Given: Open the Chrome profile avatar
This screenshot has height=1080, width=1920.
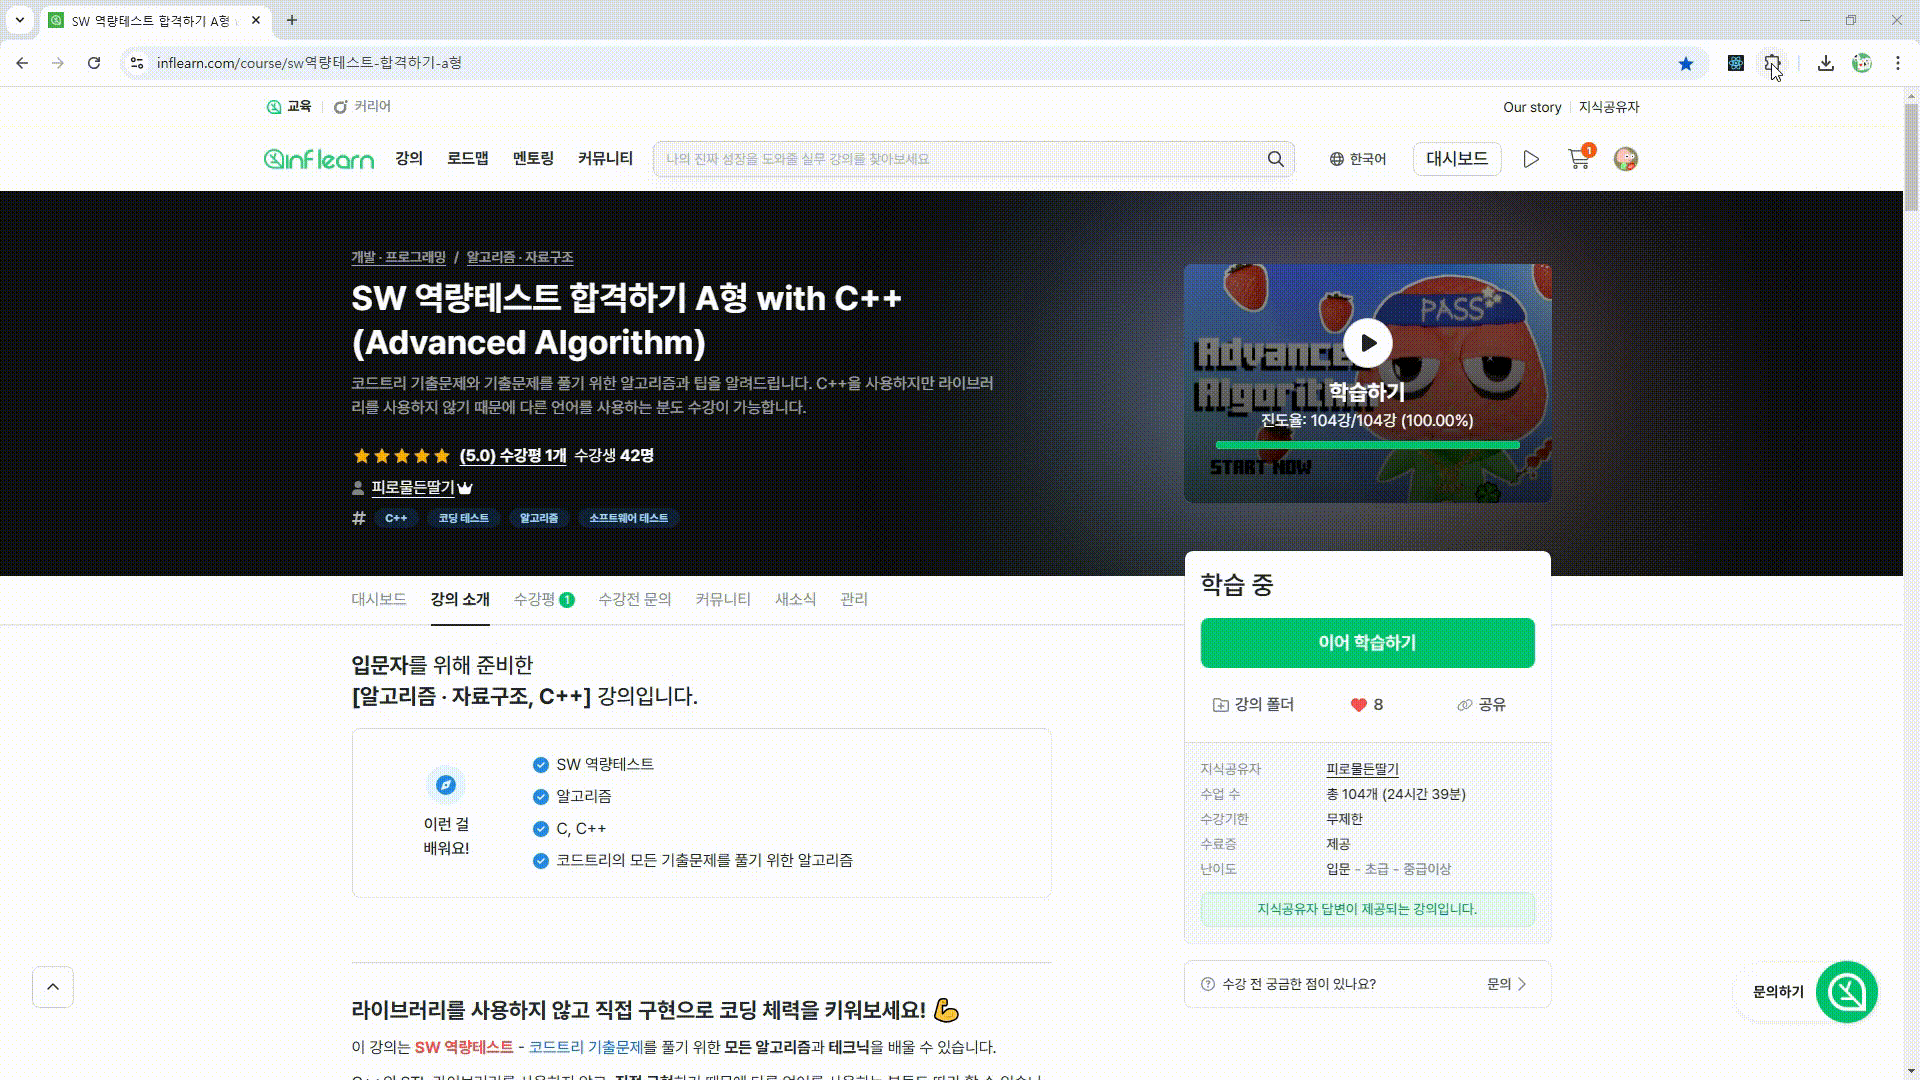Looking at the screenshot, I should point(1862,63).
